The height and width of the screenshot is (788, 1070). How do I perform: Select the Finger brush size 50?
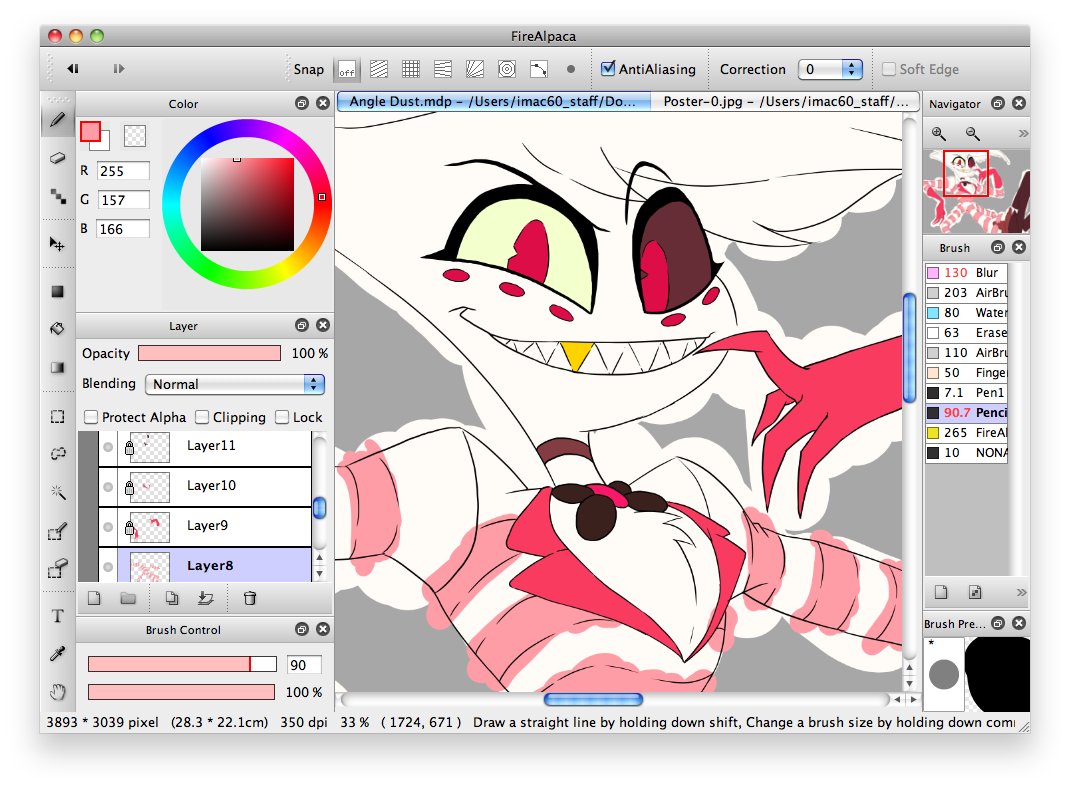point(966,373)
